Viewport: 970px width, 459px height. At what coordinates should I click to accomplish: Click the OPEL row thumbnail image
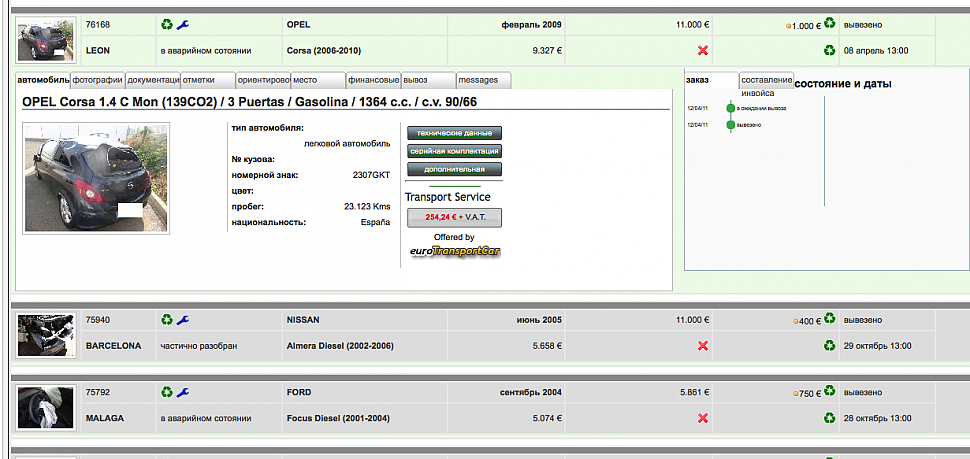tap(46, 40)
